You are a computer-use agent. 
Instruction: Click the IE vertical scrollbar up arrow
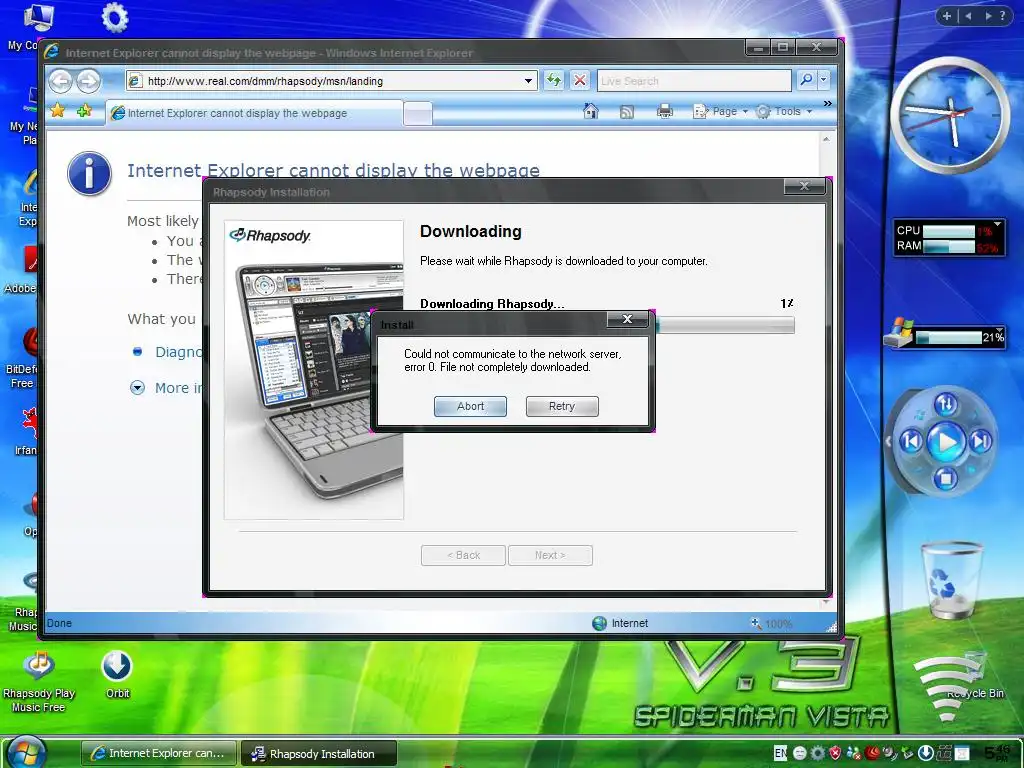click(x=826, y=140)
